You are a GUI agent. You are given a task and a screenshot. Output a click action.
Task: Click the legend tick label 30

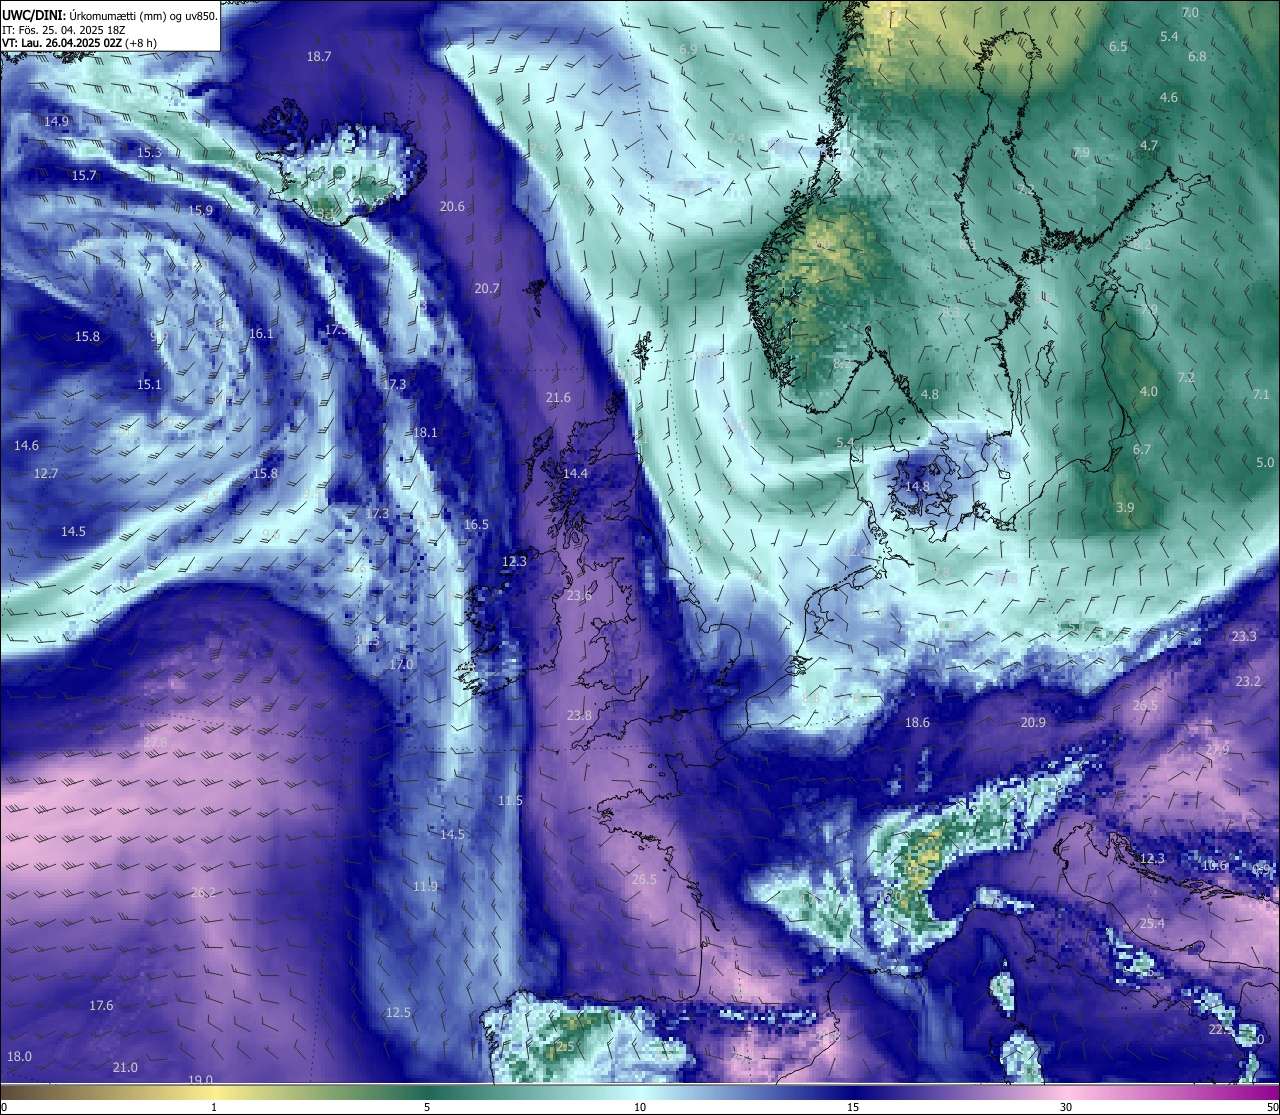pos(1066,1107)
